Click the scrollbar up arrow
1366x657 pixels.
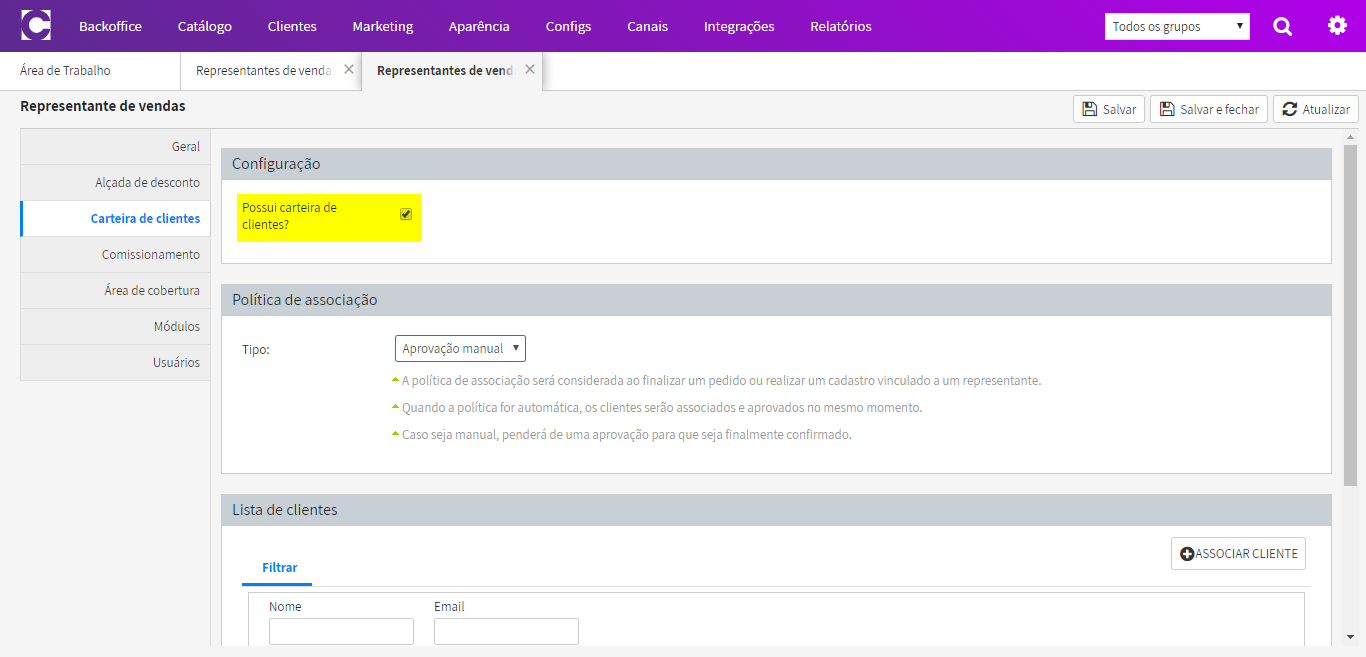pos(1350,137)
